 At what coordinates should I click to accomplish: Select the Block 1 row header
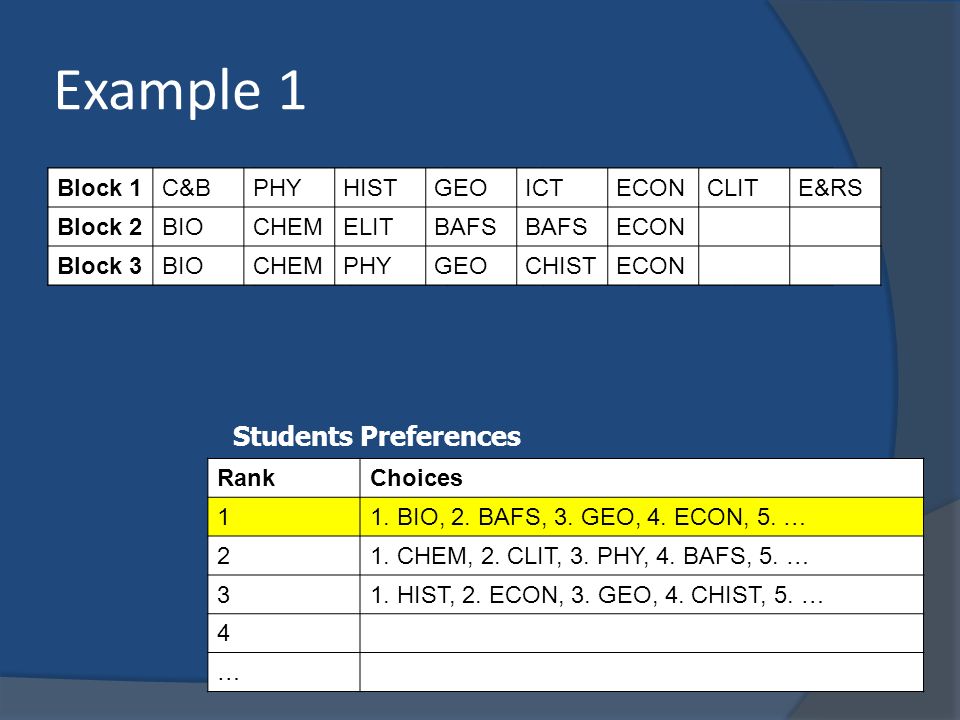coord(100,187)
